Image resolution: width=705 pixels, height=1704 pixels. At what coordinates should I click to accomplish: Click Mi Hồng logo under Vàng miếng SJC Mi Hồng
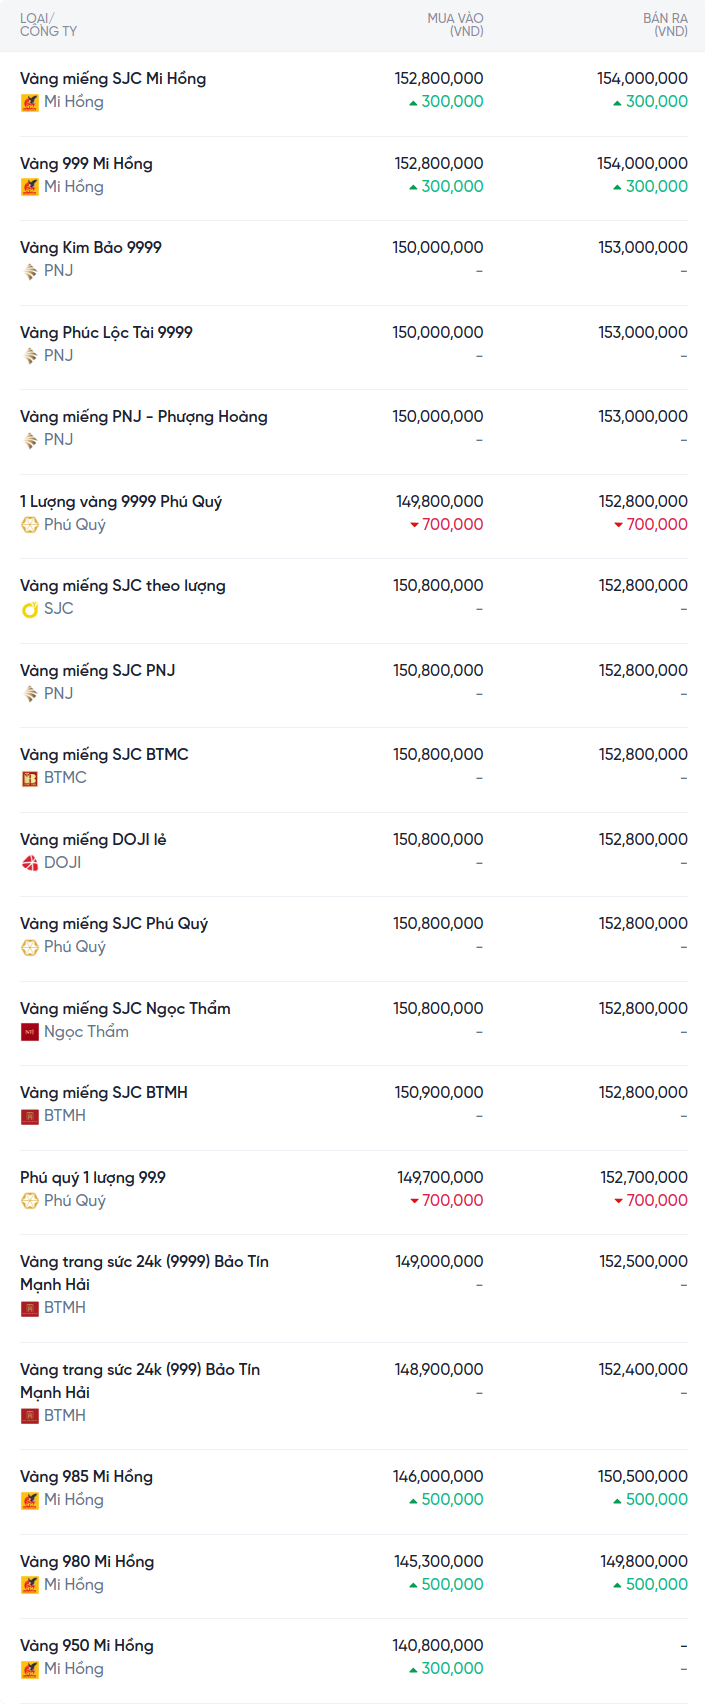tap(30, 102)
